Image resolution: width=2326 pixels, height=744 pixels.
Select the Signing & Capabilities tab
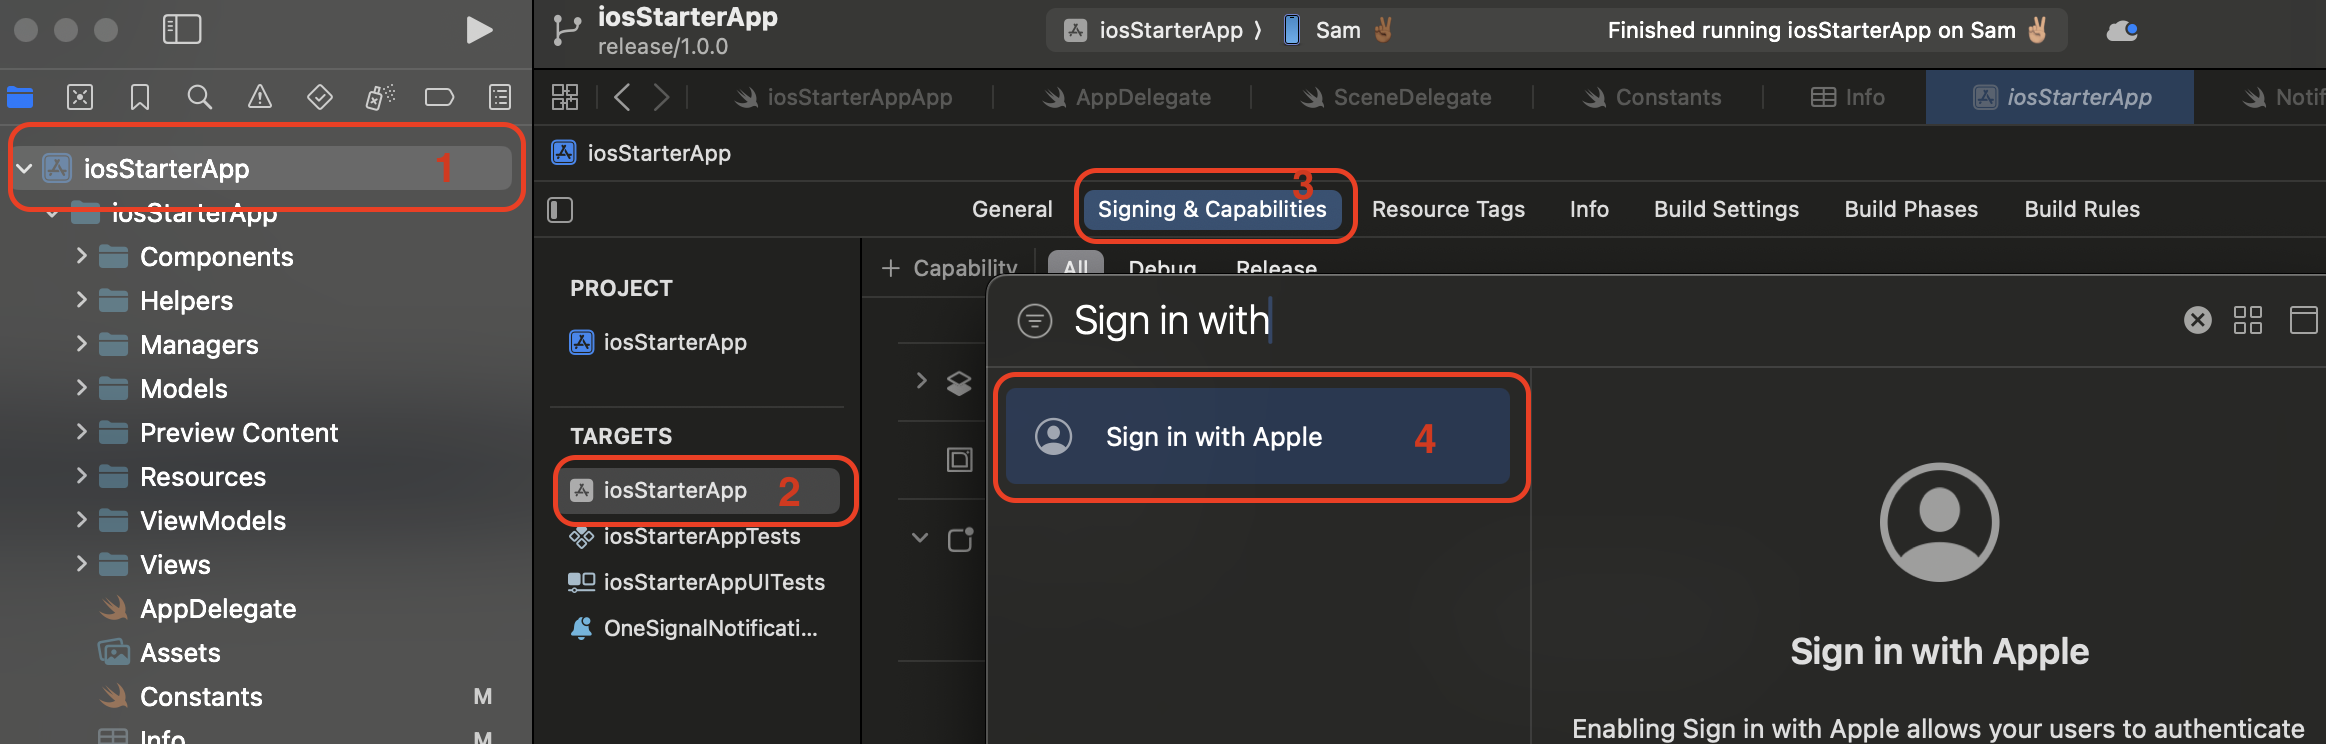click(x=1212, y=209)
